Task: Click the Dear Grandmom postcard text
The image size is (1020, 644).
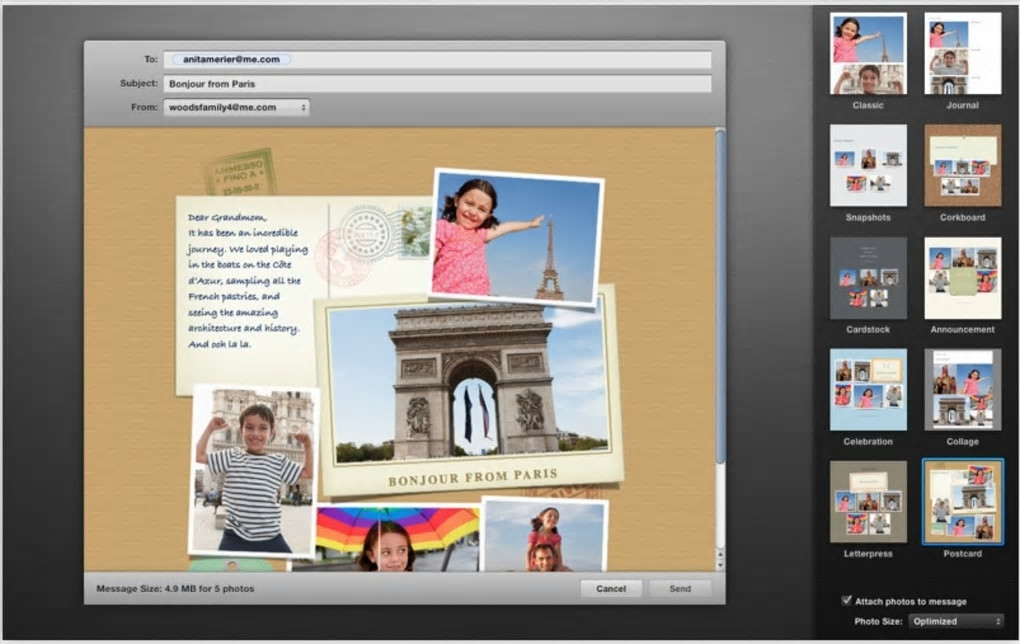Action: click(x=247, y=280)
